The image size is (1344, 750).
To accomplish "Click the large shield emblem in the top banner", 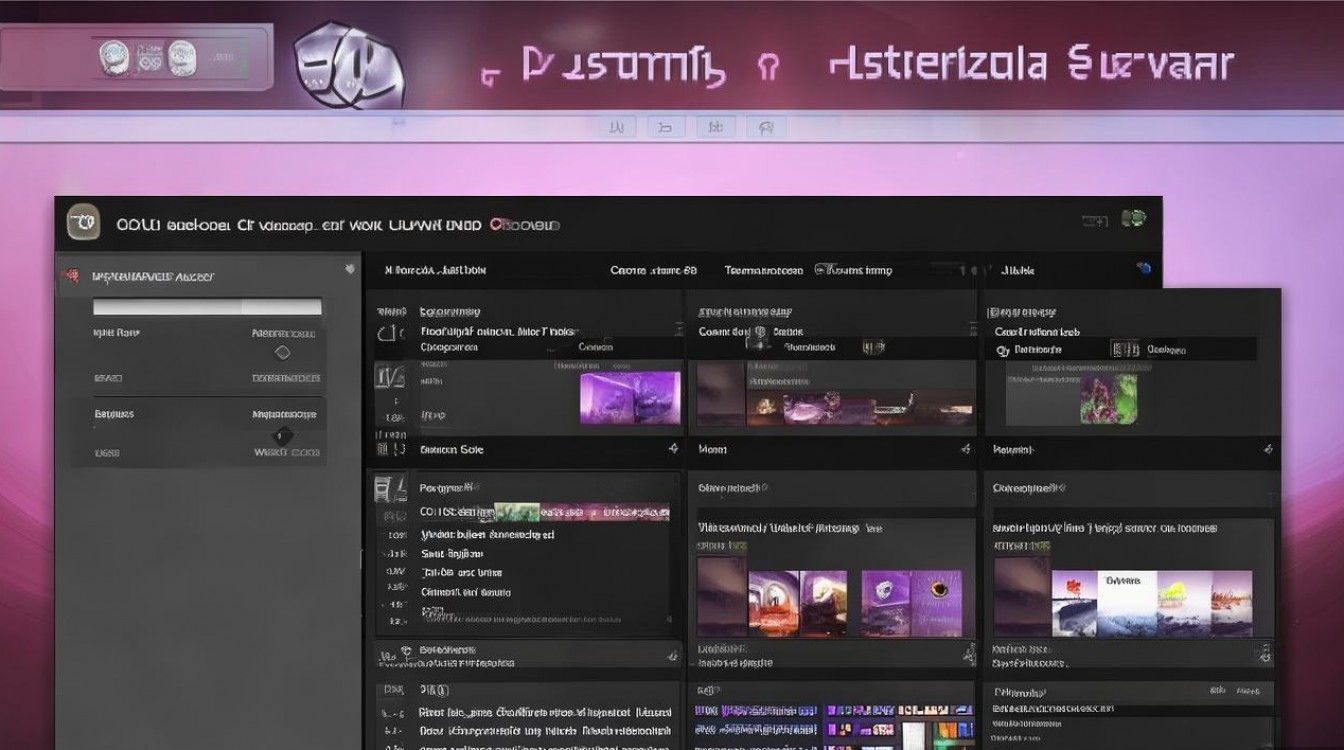I will tap(349, 64).
